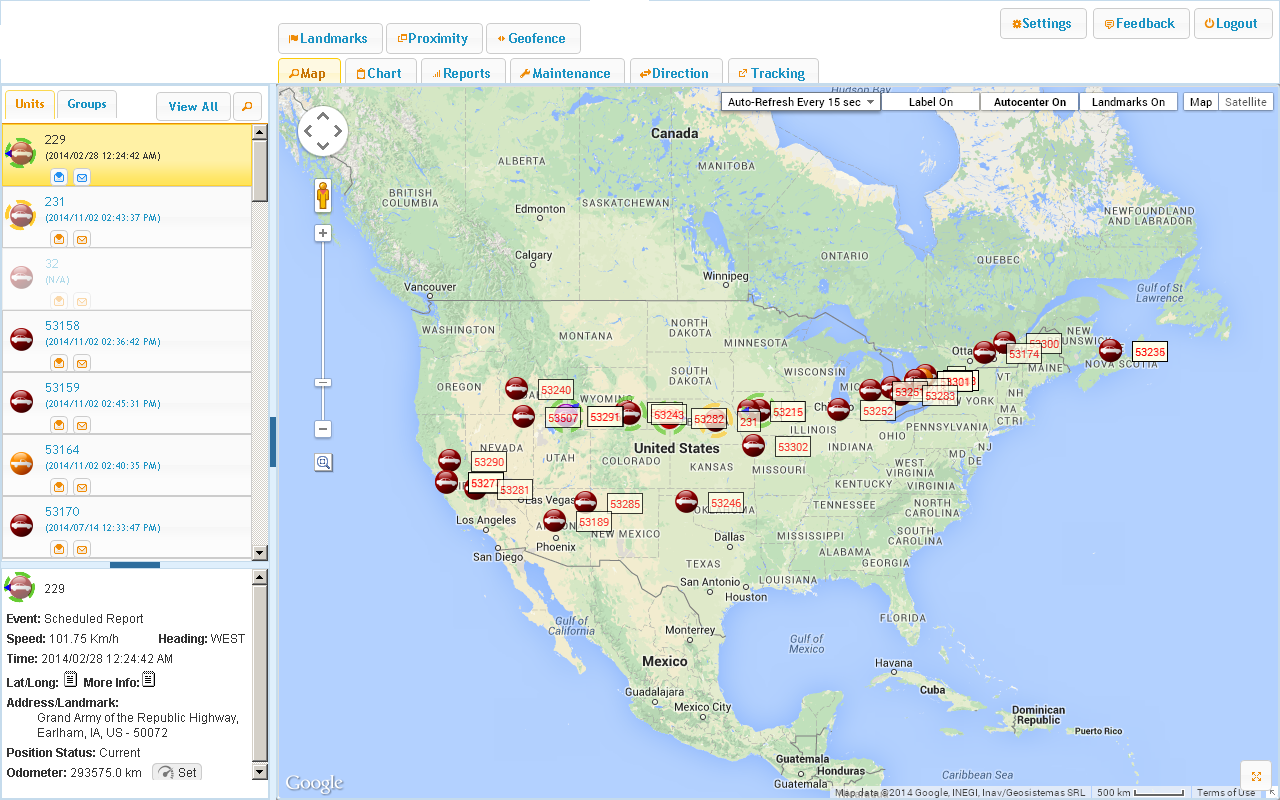Click the map zoom in plus button

[x=323, y=233]
